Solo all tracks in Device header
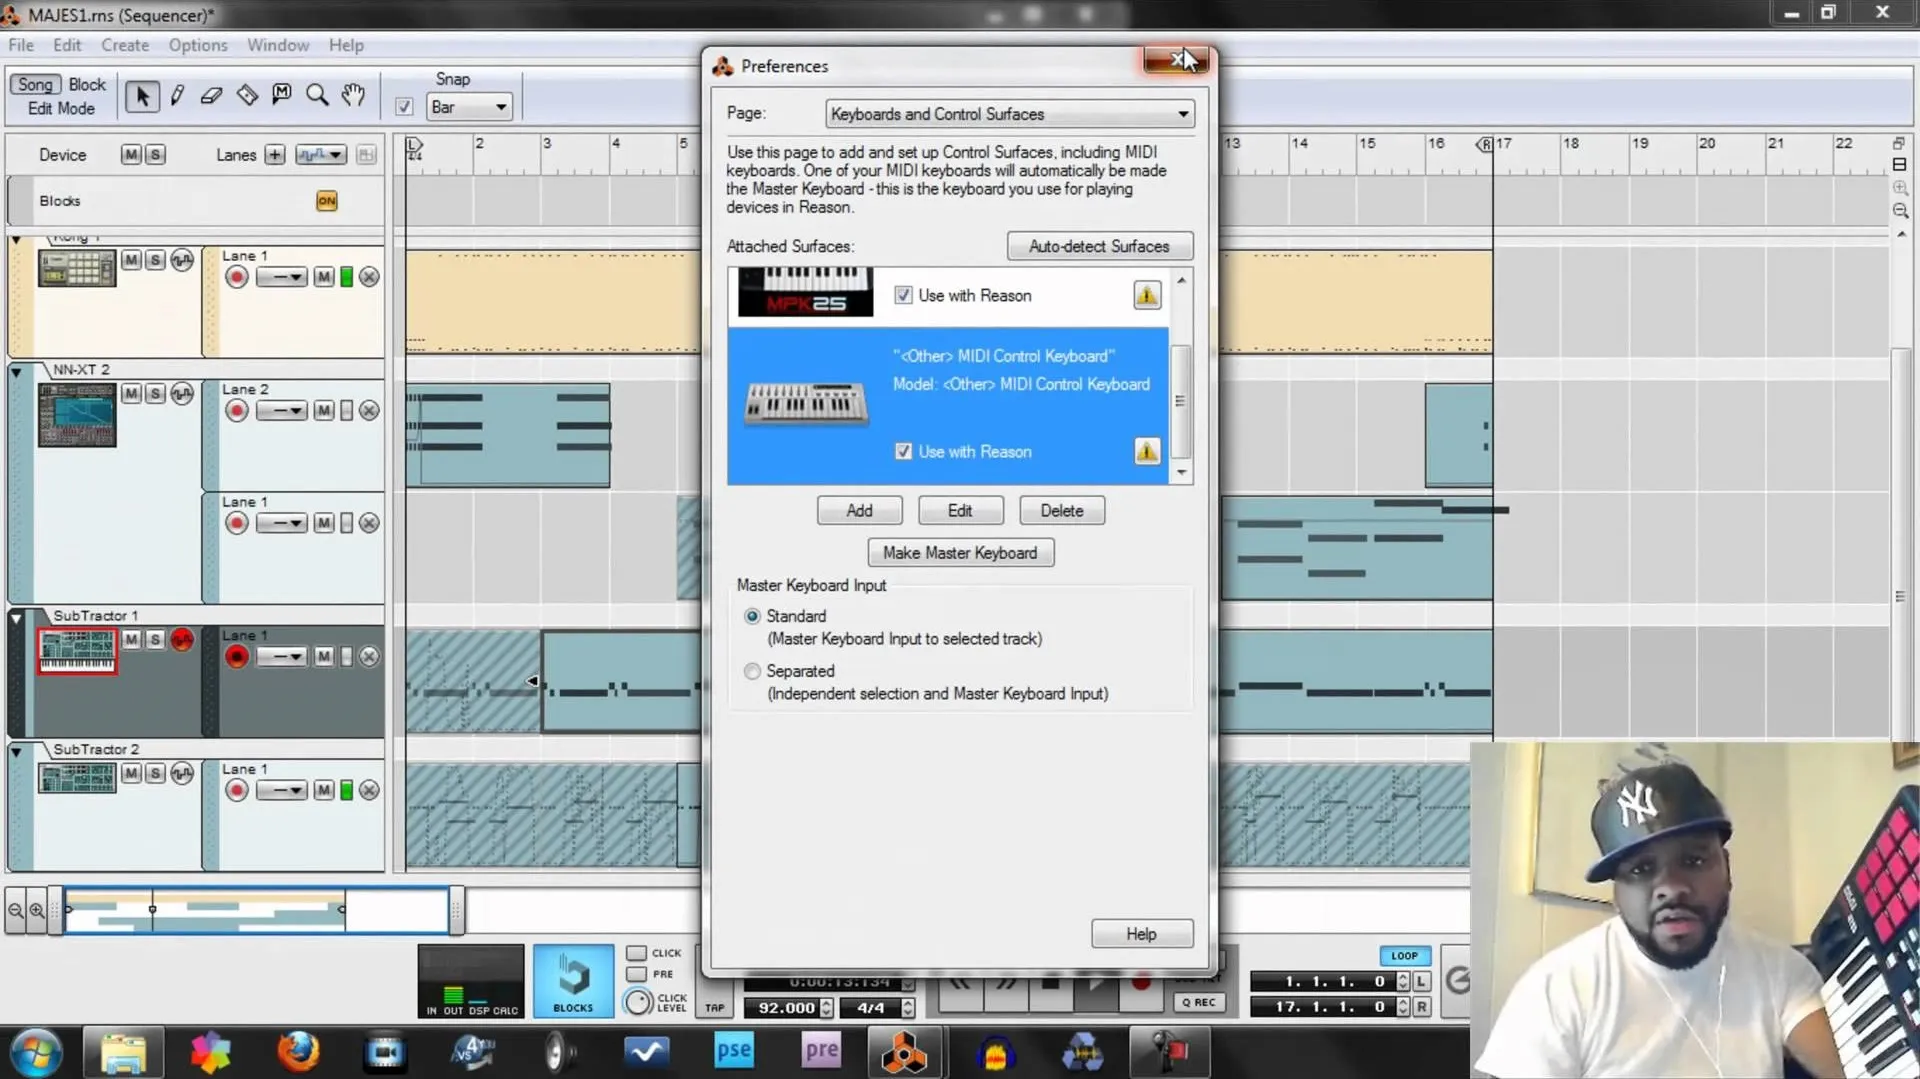Screen dimensions: 1920x1079 click(155, 154)
